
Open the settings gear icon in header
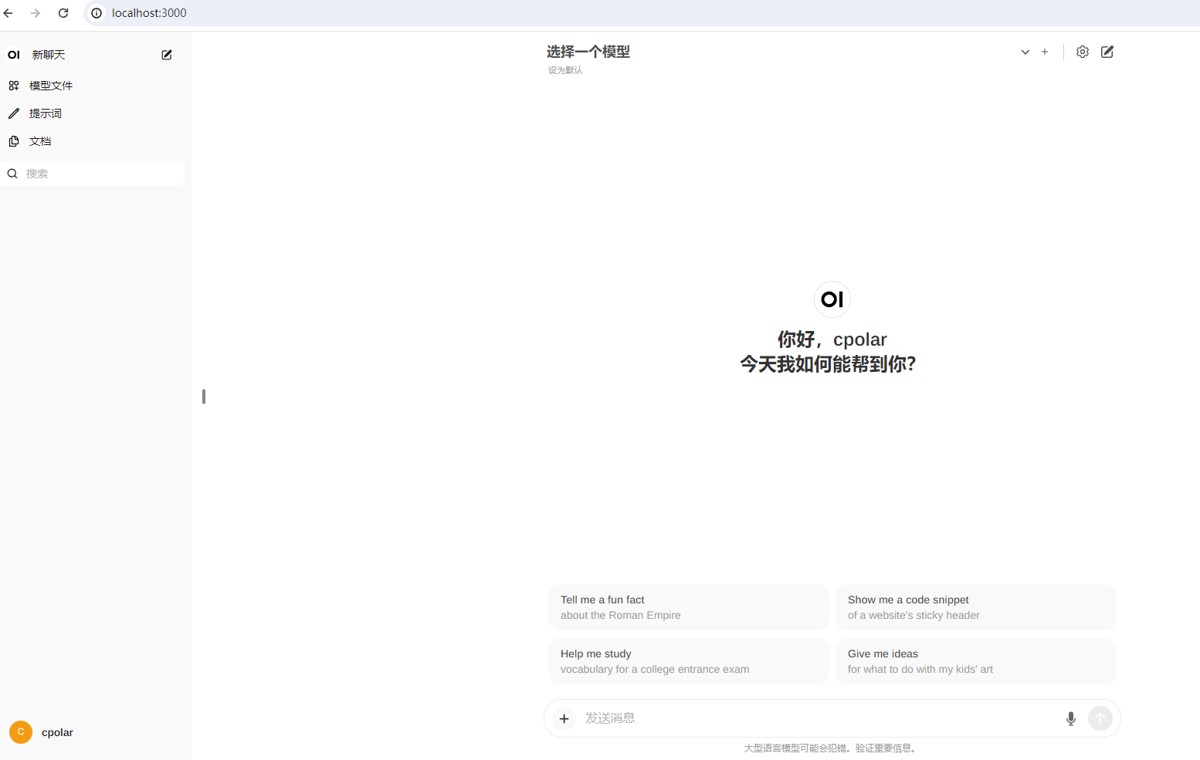[1082, 52]
